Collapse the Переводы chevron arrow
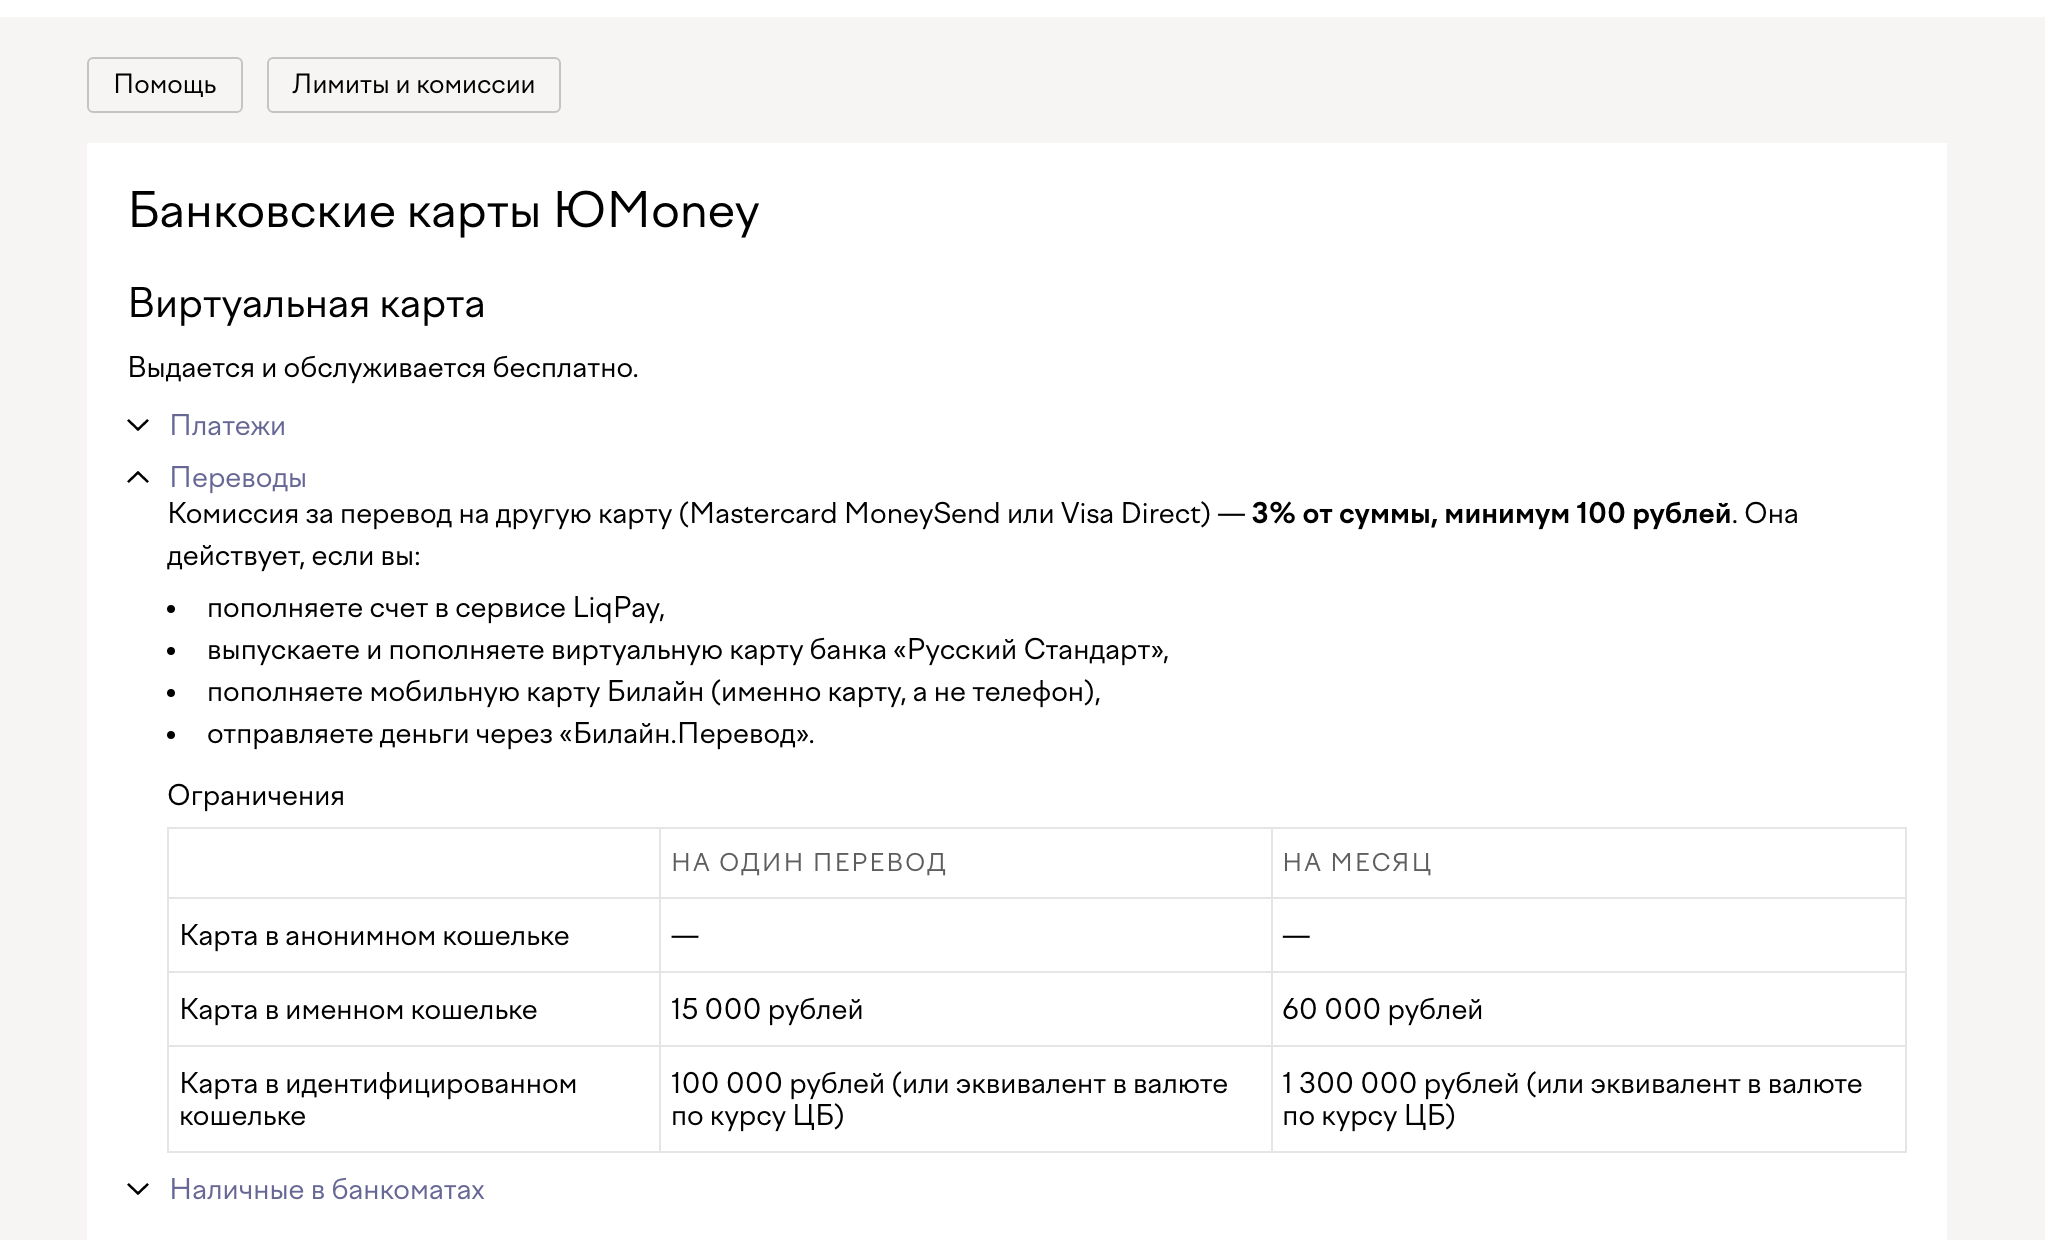2045x1240 pixels. point(139,478)
